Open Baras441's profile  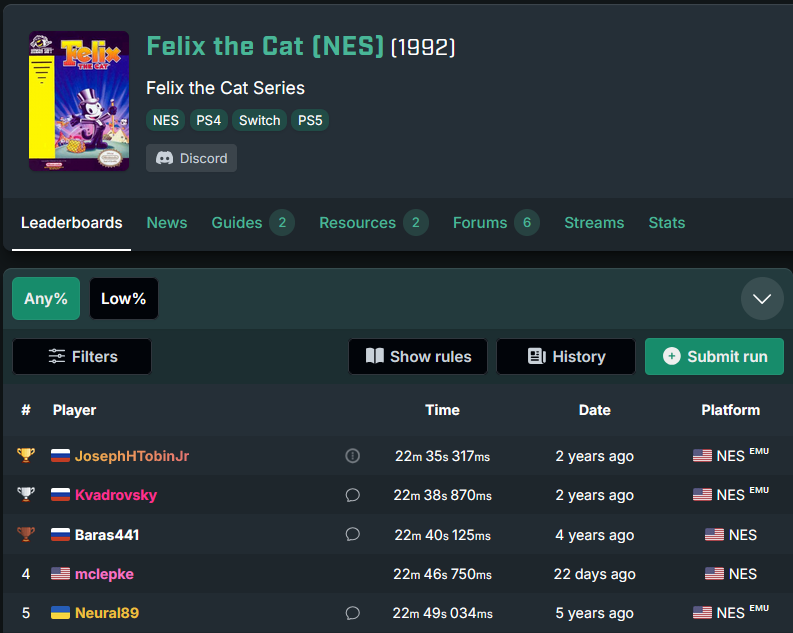[x=107, y=535]
